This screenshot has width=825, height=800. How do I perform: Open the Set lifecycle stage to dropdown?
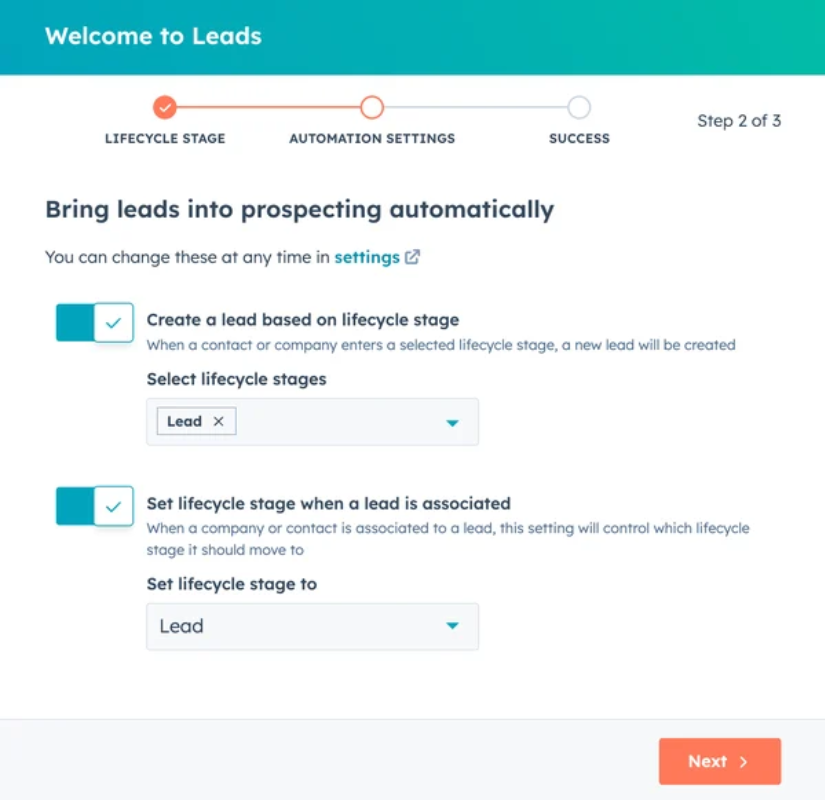pos(452,626)
